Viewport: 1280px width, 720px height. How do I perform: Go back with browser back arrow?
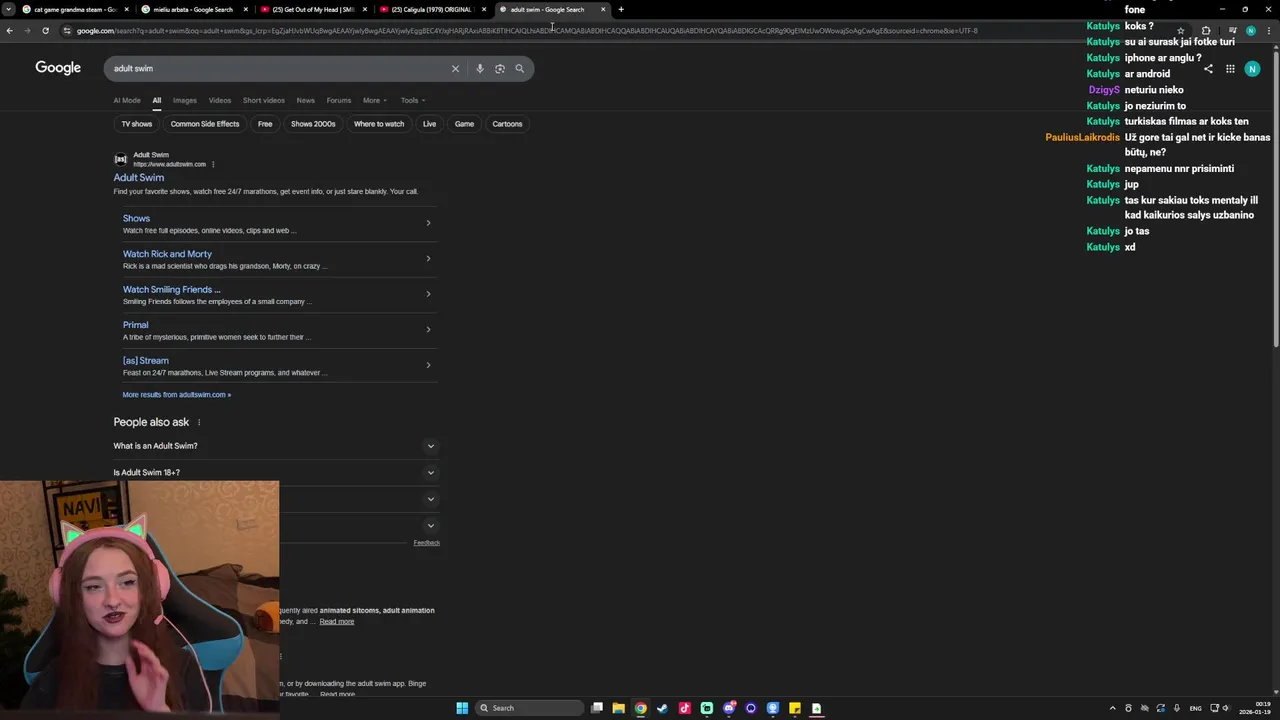coord(9,31)
